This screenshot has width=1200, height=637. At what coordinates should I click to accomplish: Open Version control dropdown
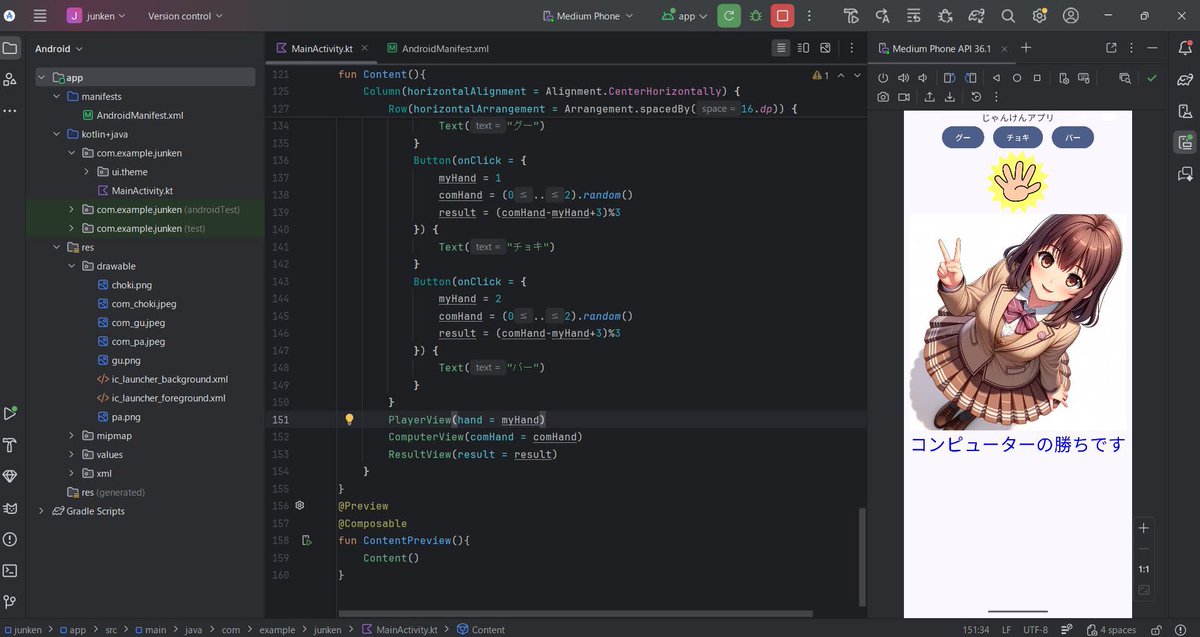tap(185, 16)
